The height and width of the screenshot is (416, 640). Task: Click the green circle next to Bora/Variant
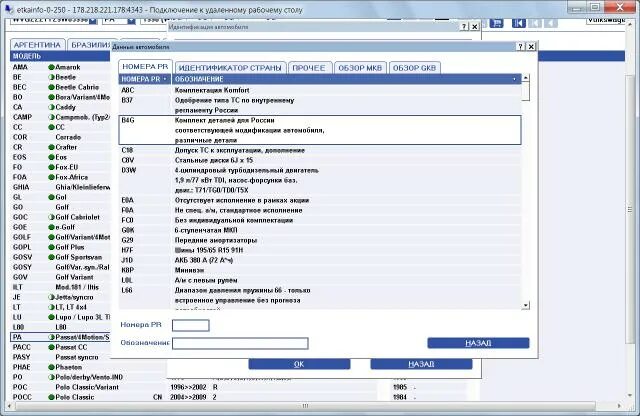point(51,97)
